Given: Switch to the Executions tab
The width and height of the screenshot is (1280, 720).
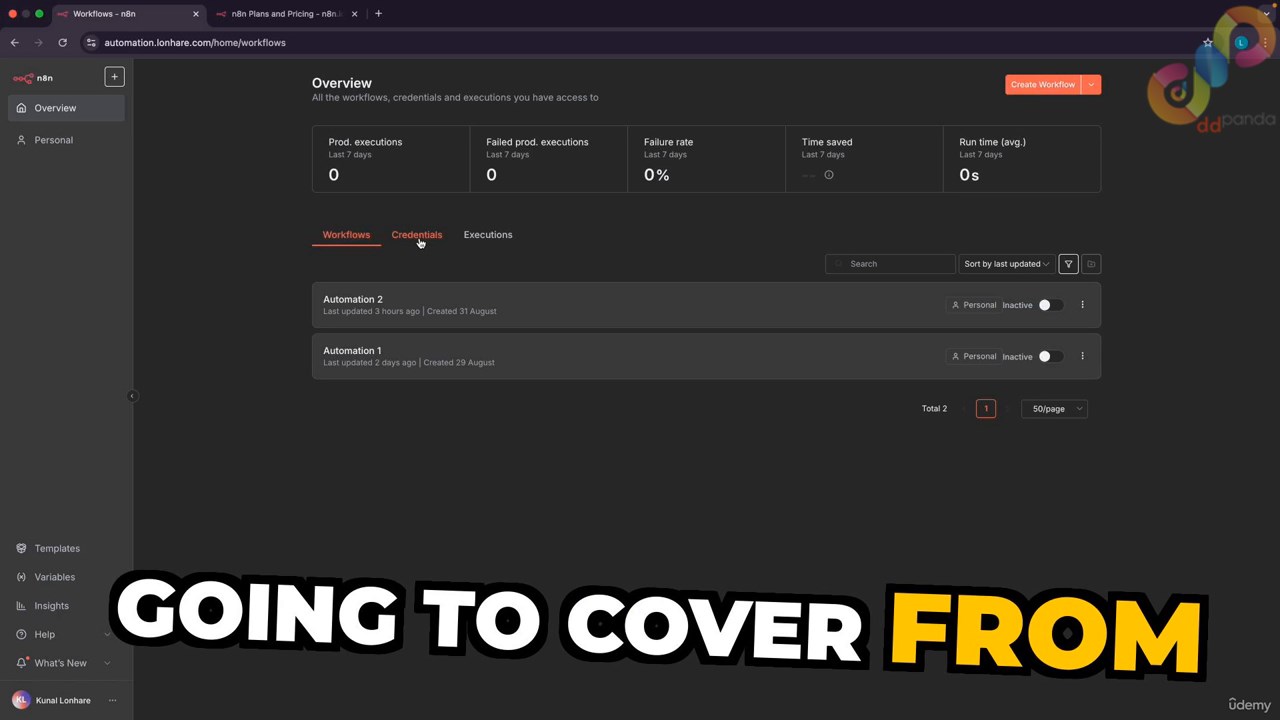Looking at the screenshot, I should [488, 235].
